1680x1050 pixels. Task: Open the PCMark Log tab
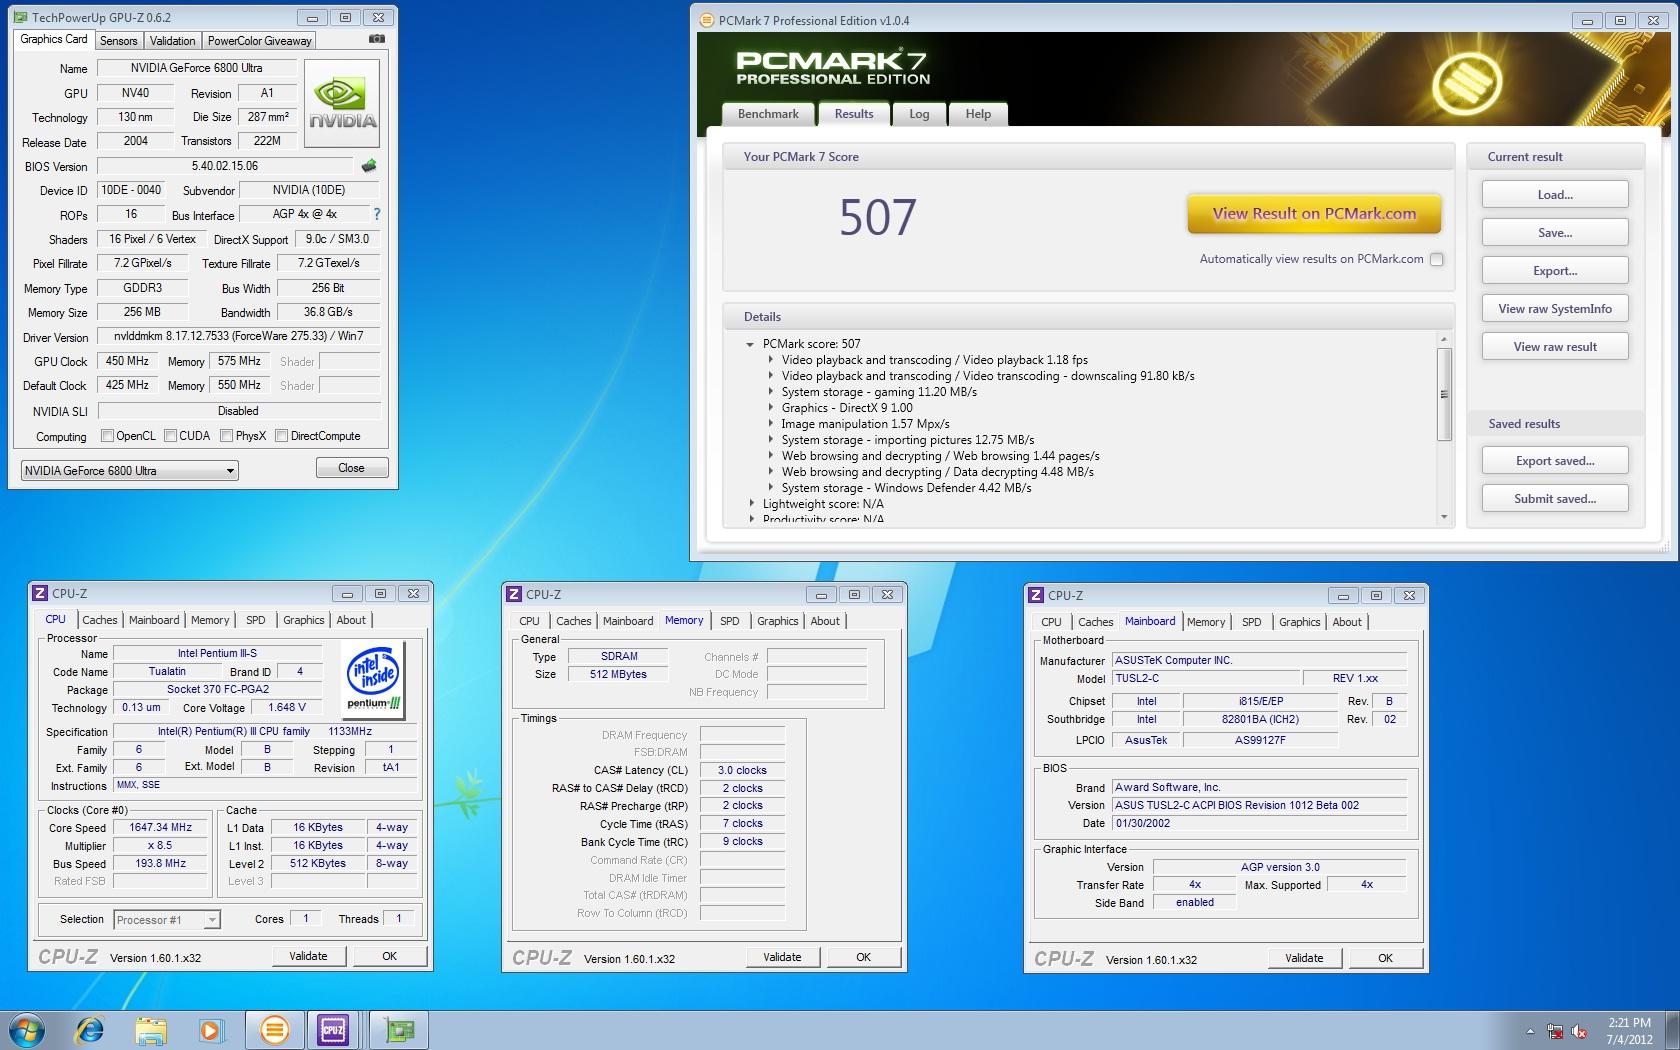coord(919,114)
